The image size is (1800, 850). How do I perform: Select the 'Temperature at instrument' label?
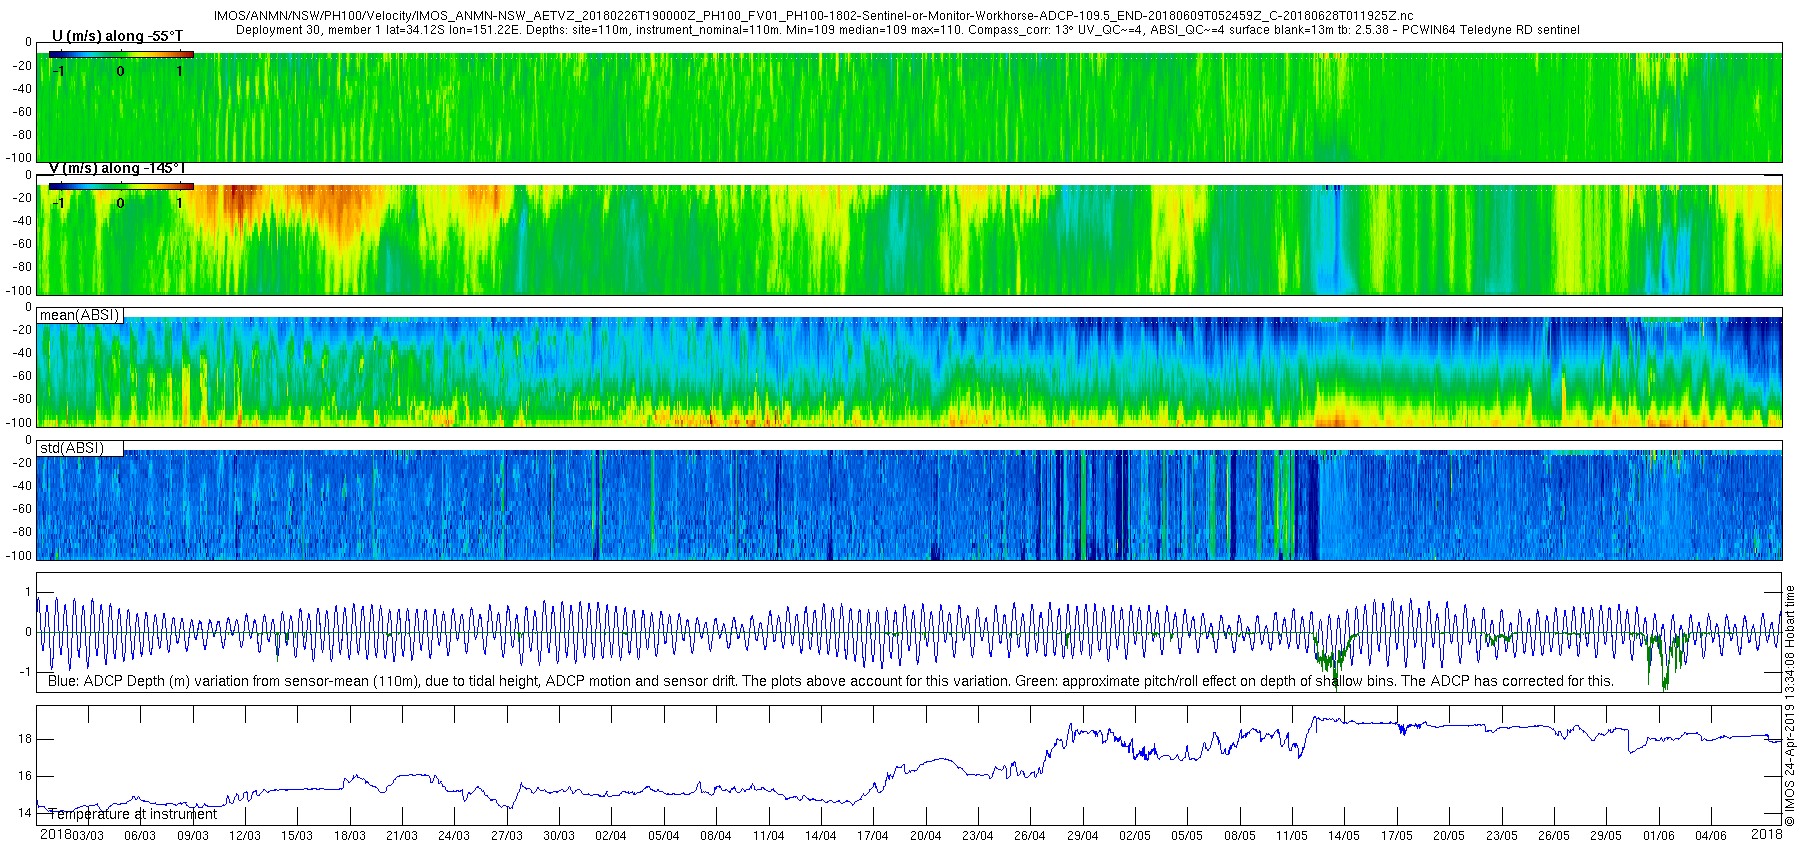[132, 814]
